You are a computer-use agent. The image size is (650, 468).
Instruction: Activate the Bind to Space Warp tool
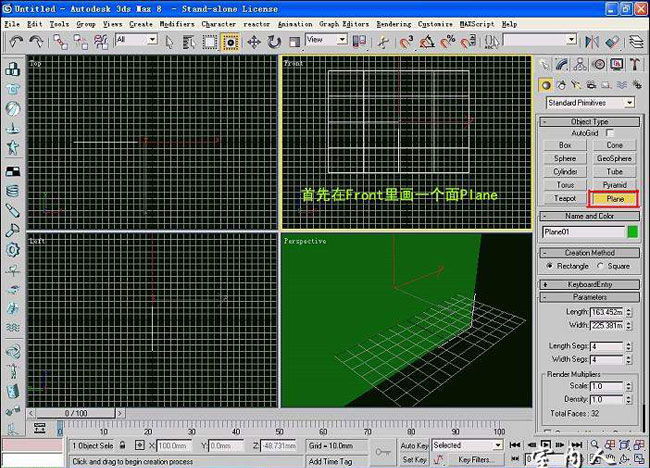[101, 42]
